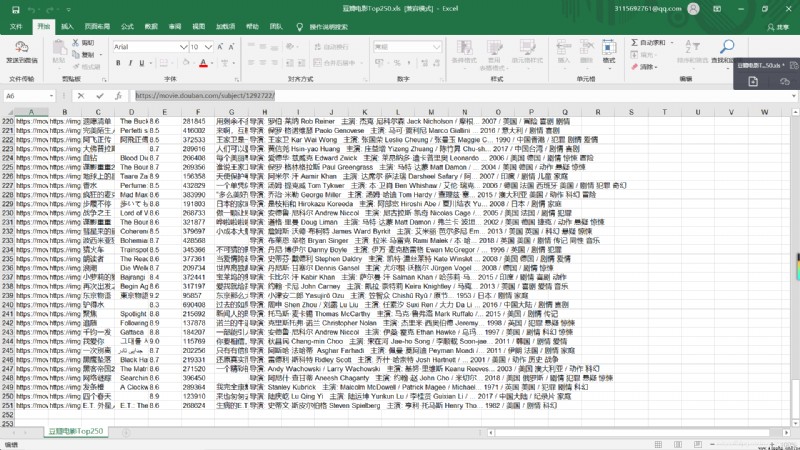
Task: Click the fx insert function icon
Action: (x=118, y=96)
